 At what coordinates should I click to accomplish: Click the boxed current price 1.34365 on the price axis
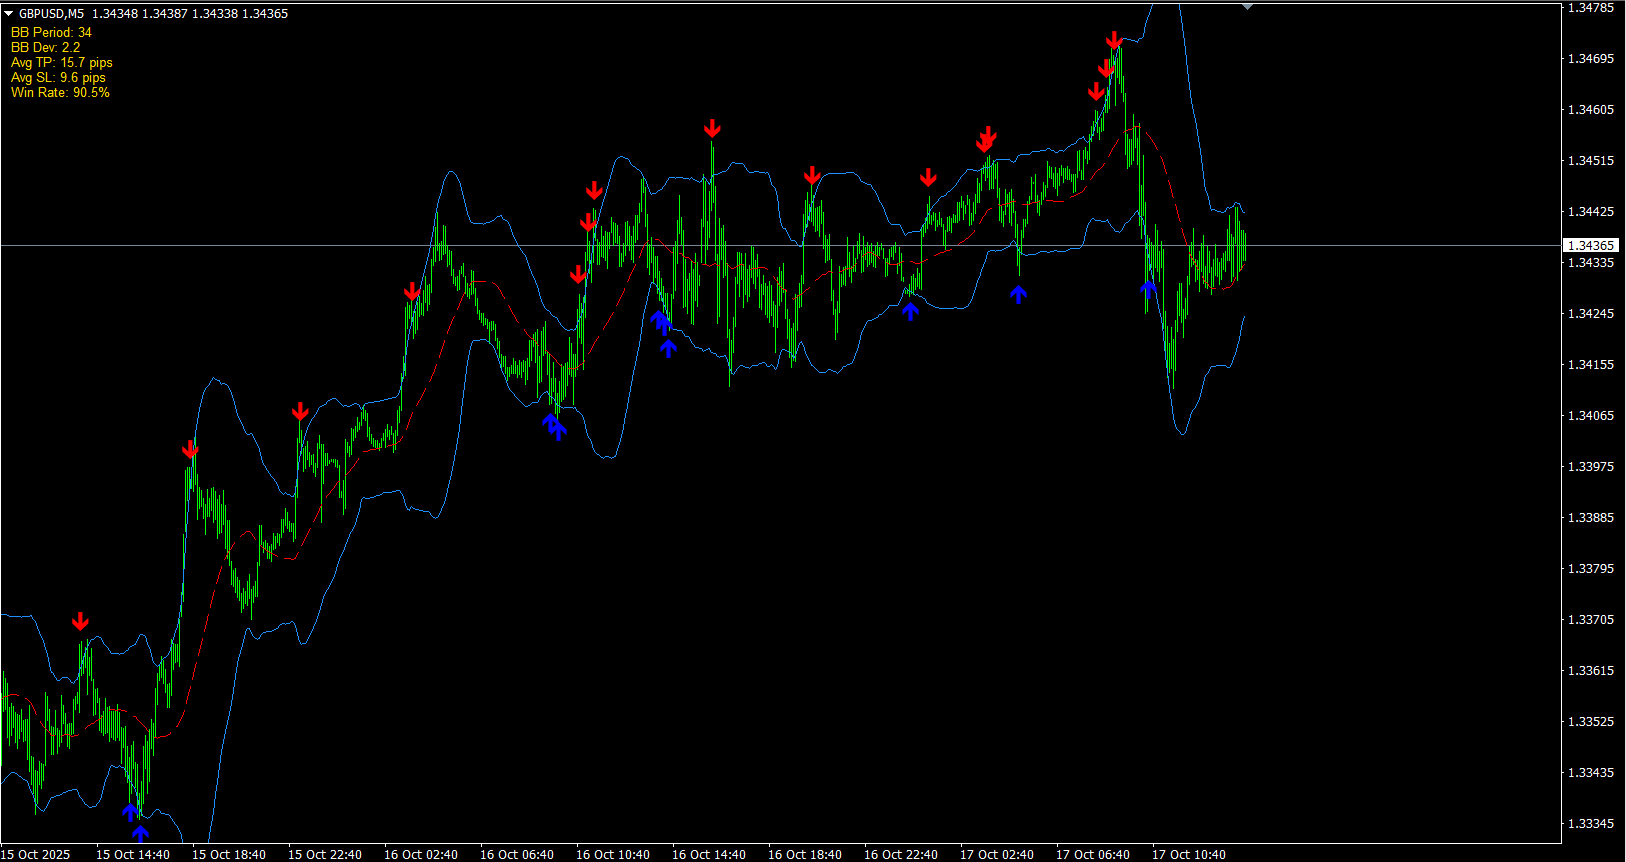[x=1590, y=246]
